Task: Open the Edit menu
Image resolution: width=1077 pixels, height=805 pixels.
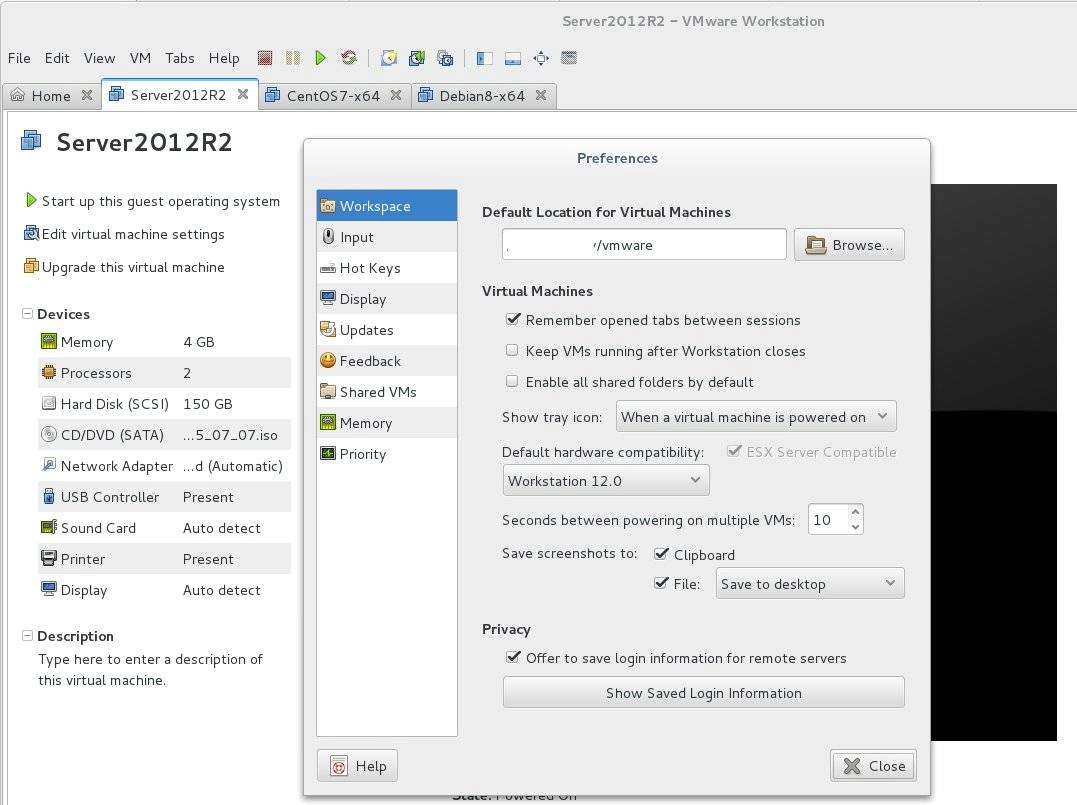Action: pyautogui.click(x=57, y=58)
